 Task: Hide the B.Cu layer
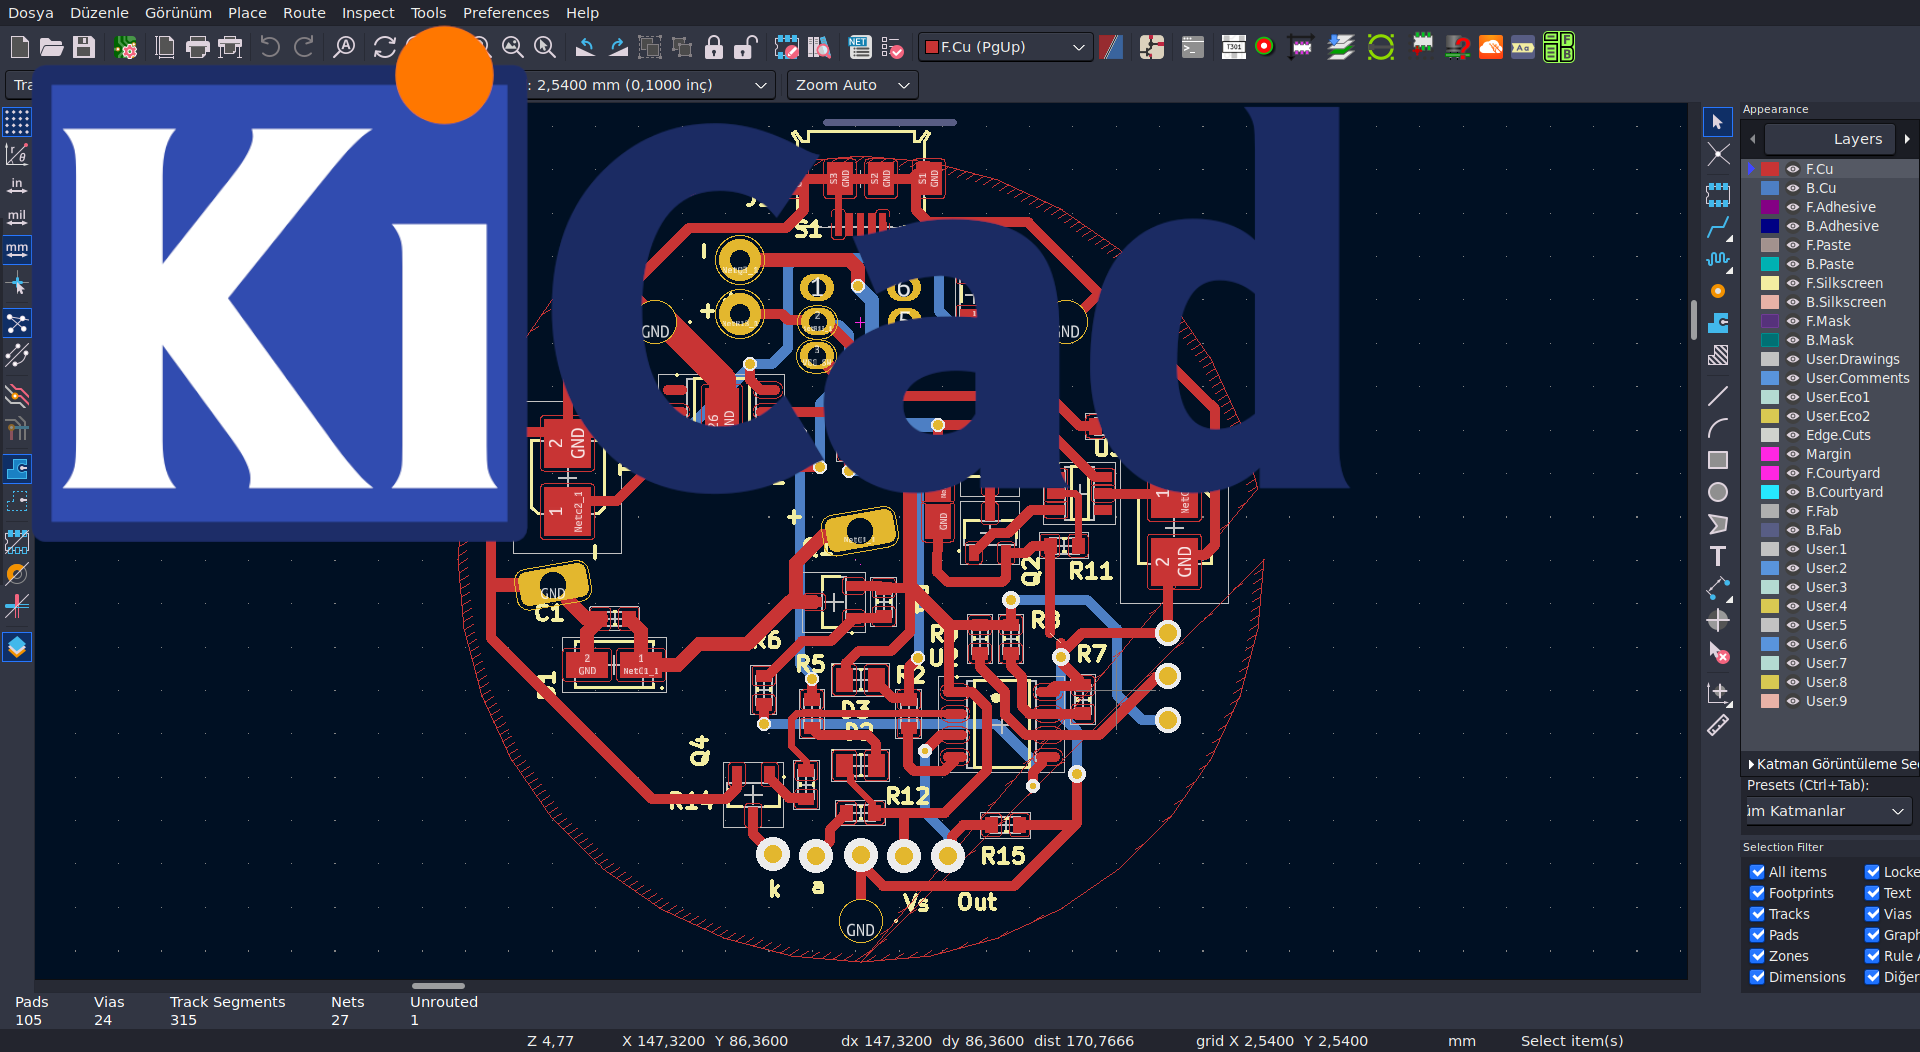1793,188
